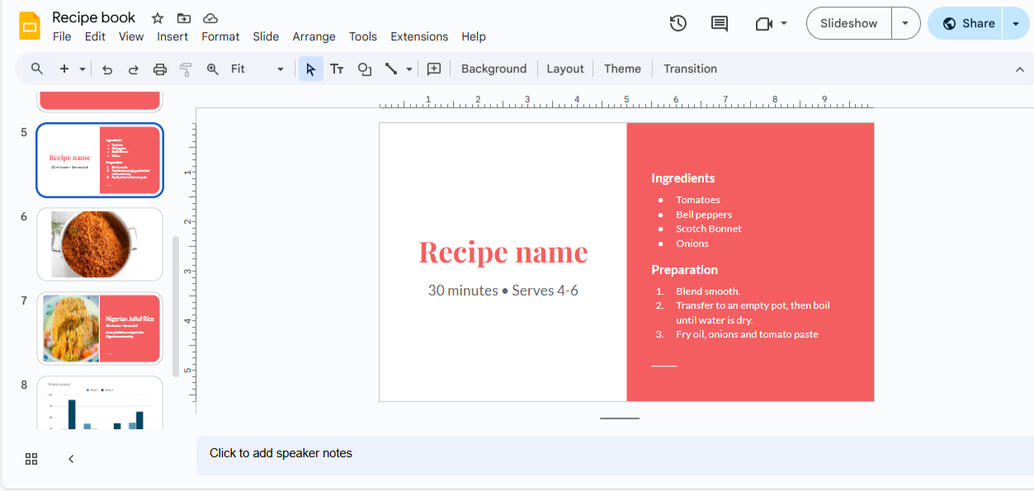The image size is (1034, 491).
Task: Click the Preparation heading on slide
Action: coord(684,270)
